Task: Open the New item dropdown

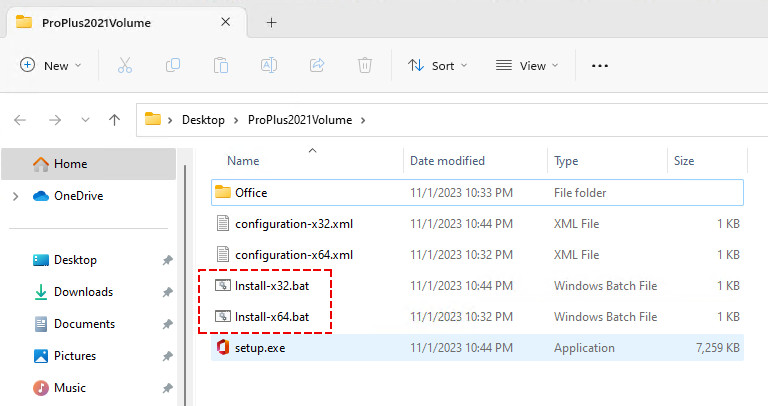Action: [x=50, y=66]
